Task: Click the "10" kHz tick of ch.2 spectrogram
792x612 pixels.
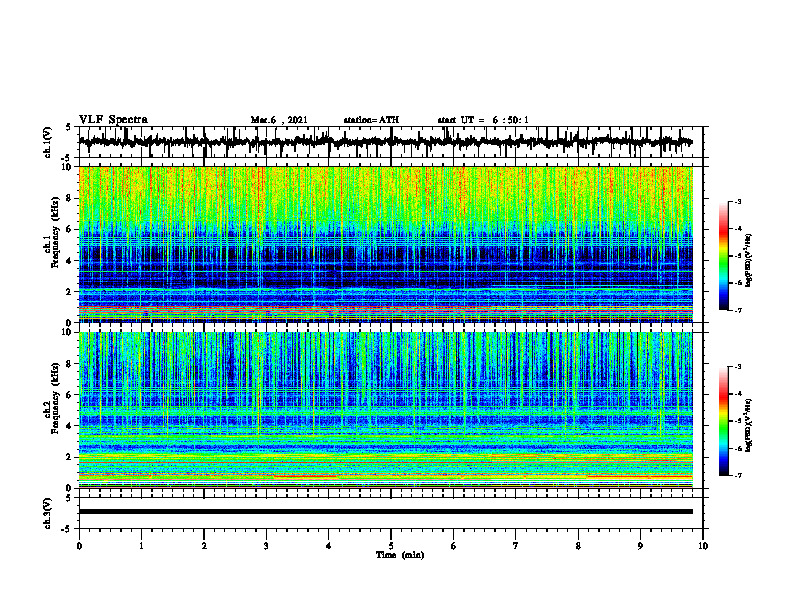Action: pos(69,332)
